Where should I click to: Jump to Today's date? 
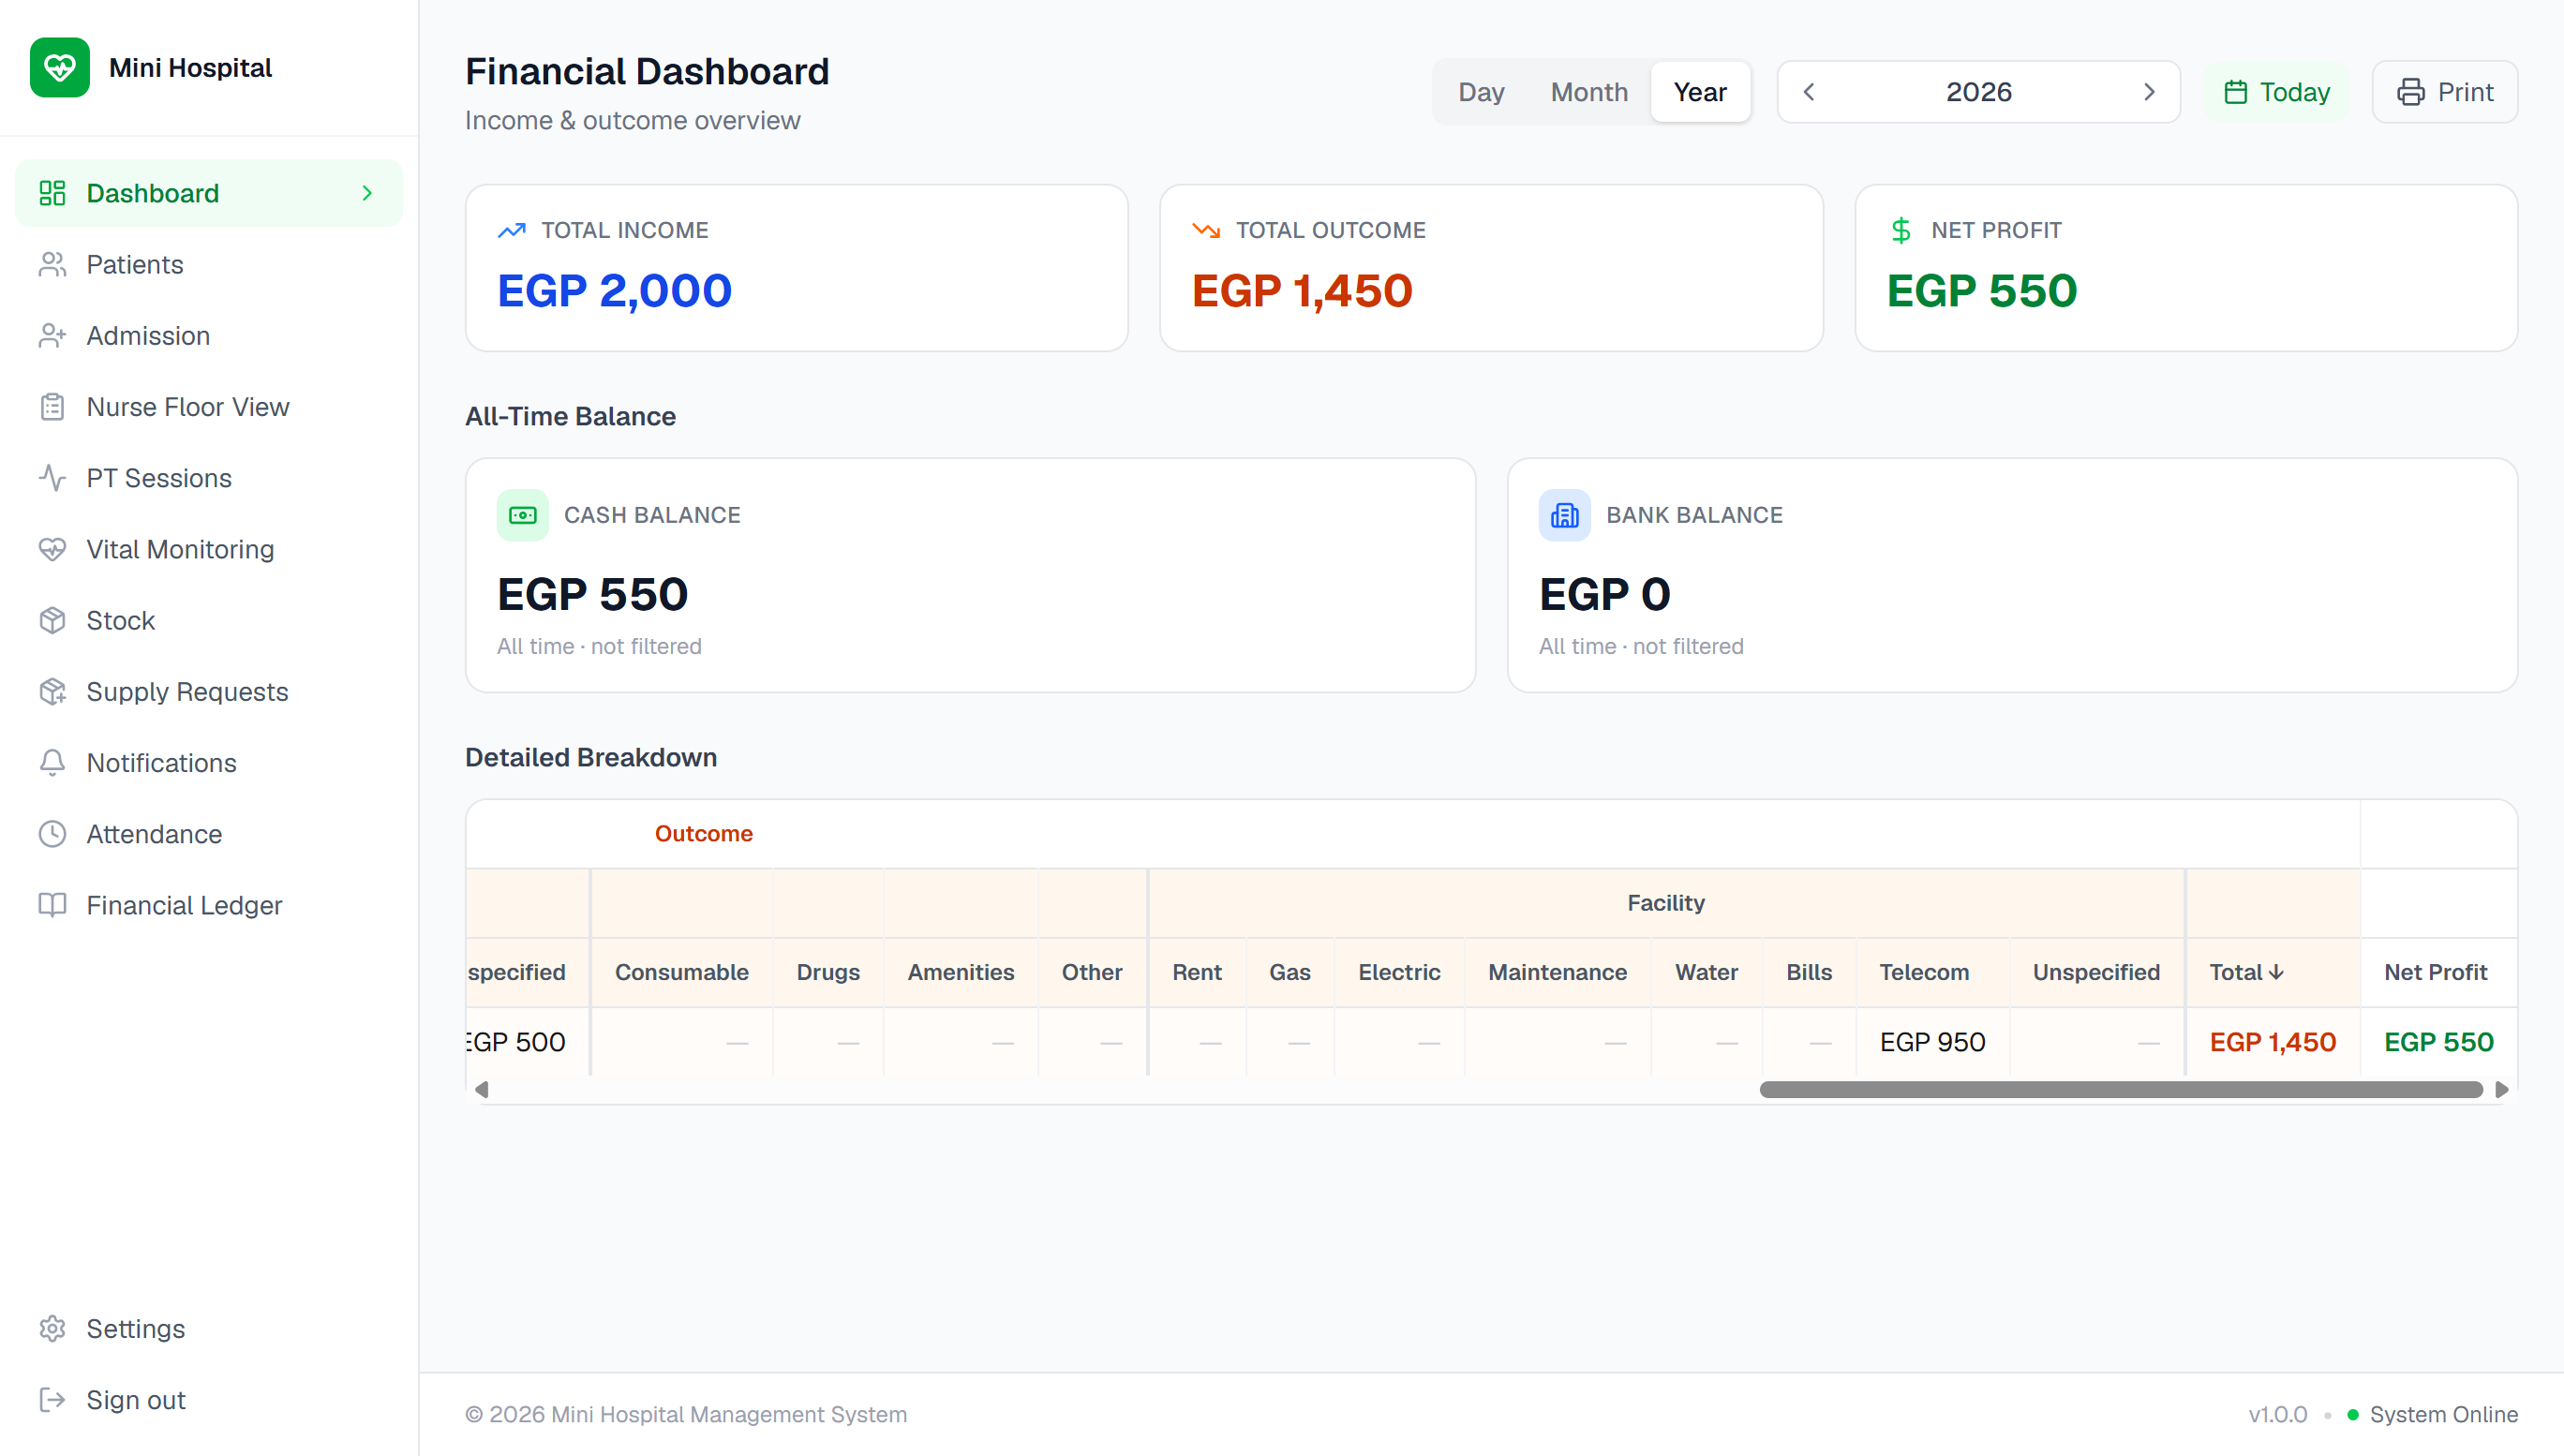2277,92
